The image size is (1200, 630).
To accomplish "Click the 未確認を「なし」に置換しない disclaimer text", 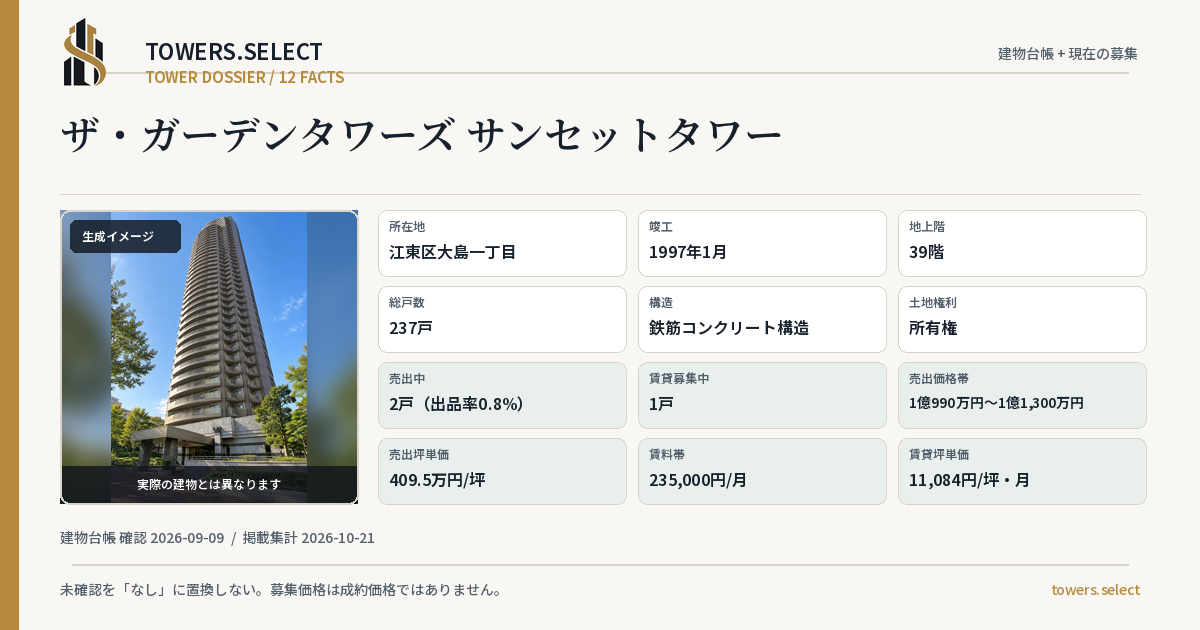I will (281, 590).
